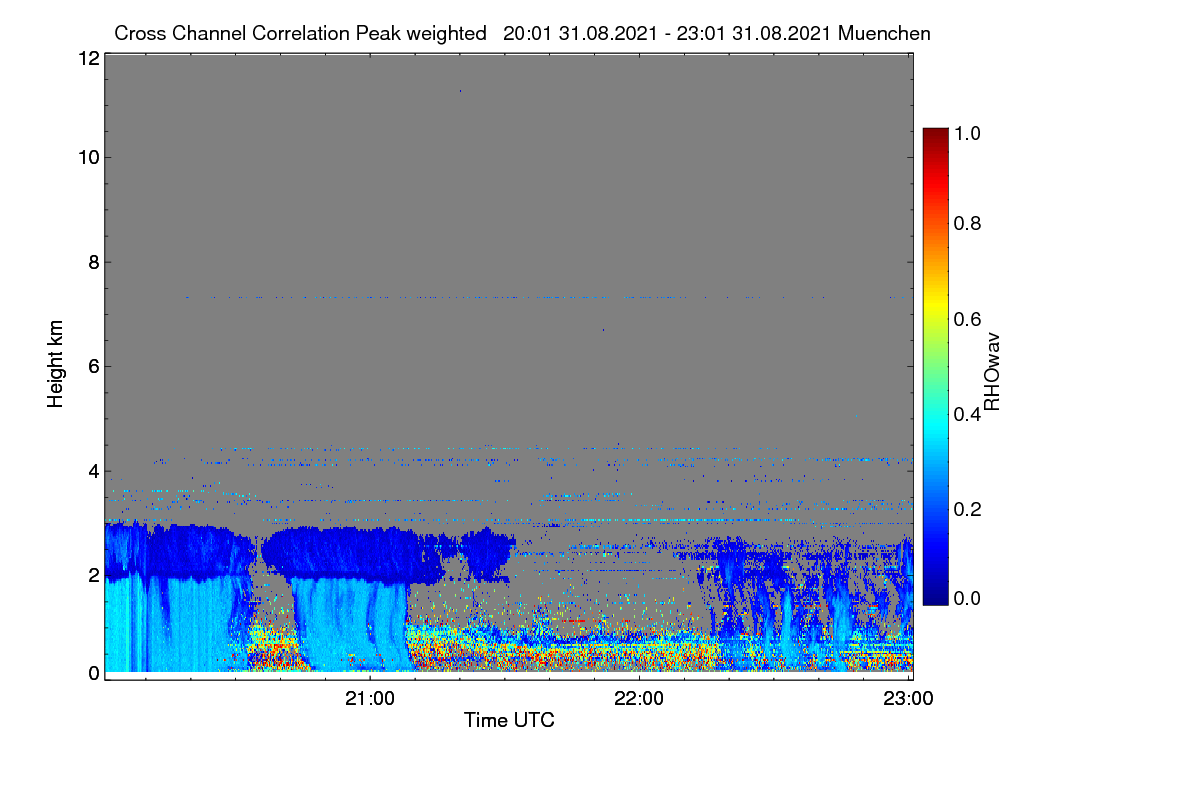Click the 0.2 colorbar label

pos(969,509)
